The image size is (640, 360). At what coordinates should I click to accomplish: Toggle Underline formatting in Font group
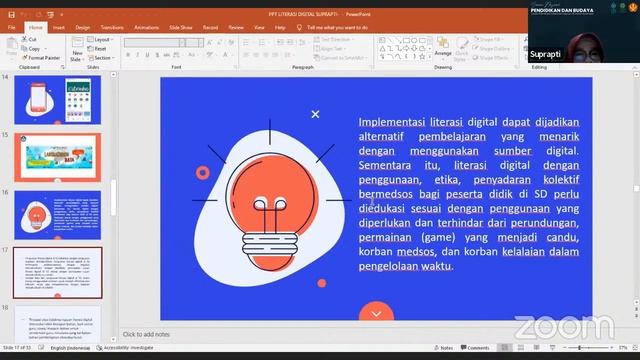pyautogui.click(x=147, y=55)
